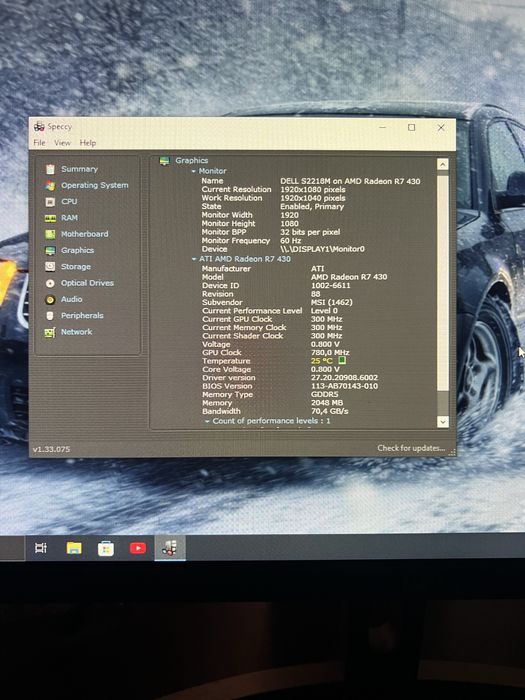Open the View menu
The height and width of the screenshot is (700, 525).
62,143
